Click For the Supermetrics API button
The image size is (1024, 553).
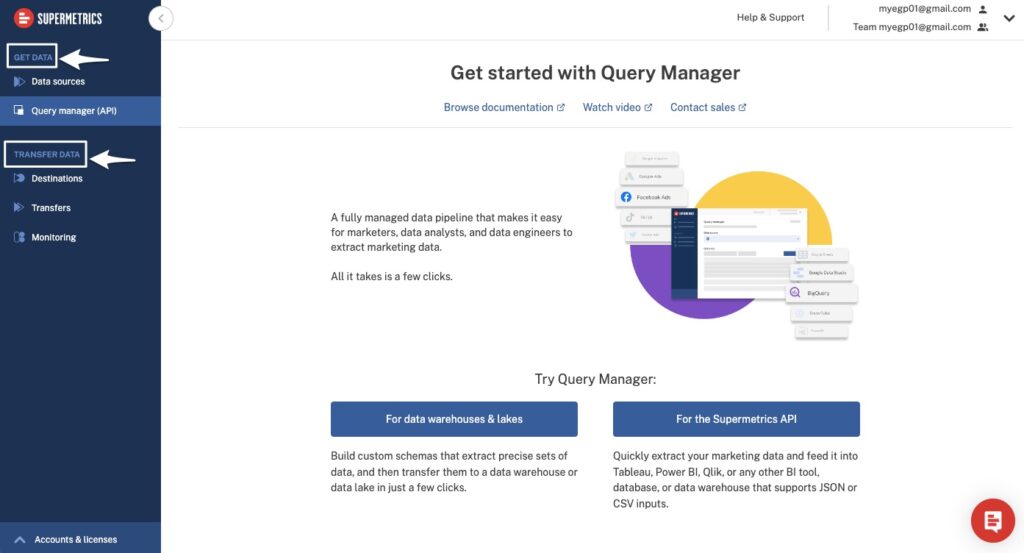(x=736, y=419)
